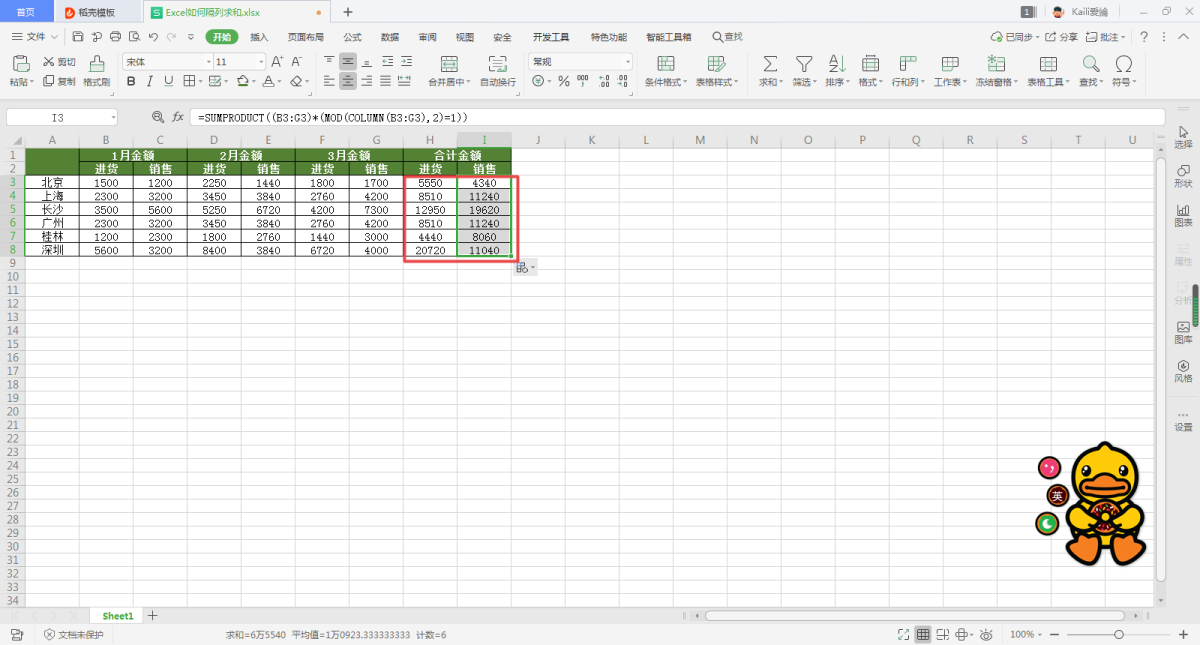This screenshot has height=645, width=1200.
Task: Toggle italic formatting
Action: (x=150, y=81)
